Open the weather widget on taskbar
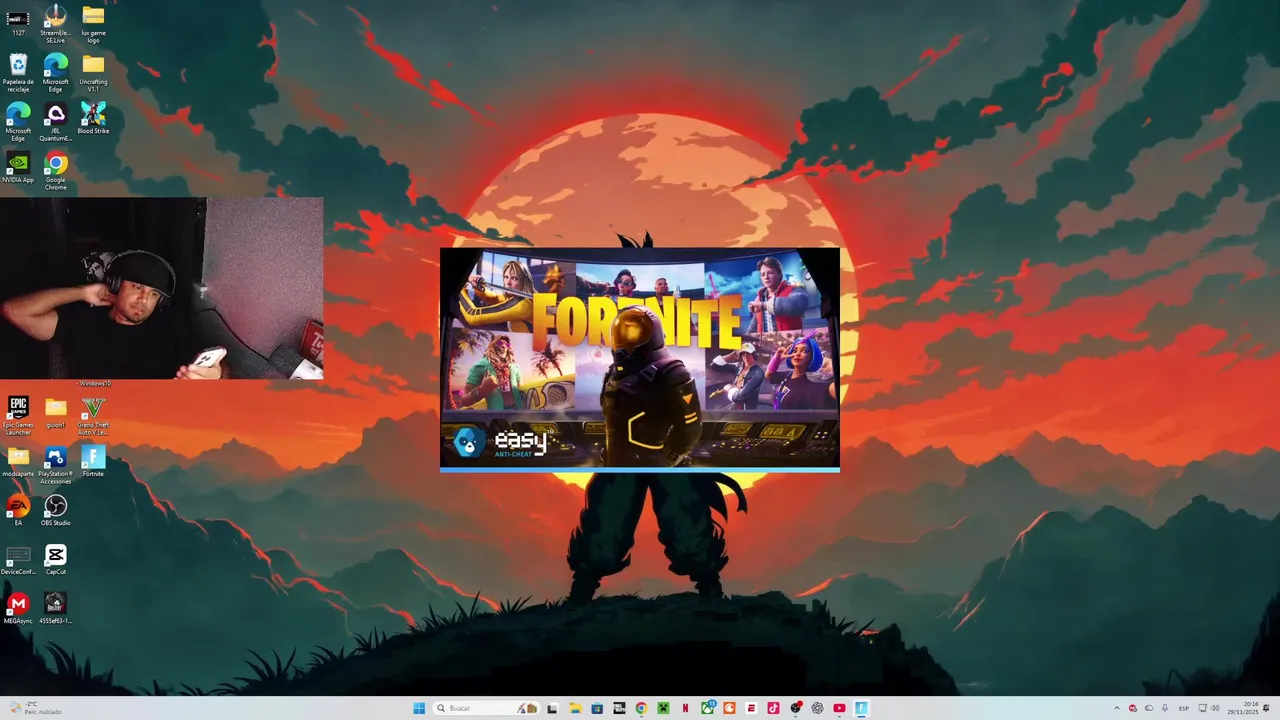The width and height of the screenshot is (1280, 720). click(x=36, y=708)
